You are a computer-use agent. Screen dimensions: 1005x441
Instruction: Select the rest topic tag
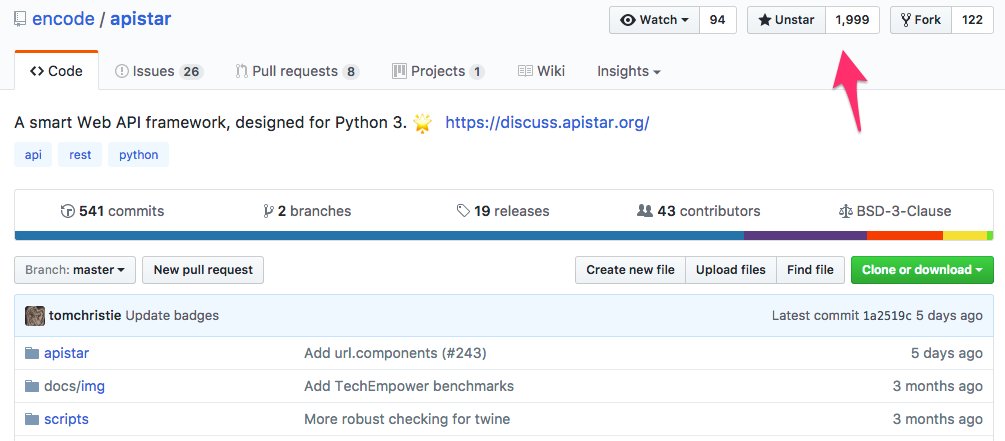click(x=80, y=154)
